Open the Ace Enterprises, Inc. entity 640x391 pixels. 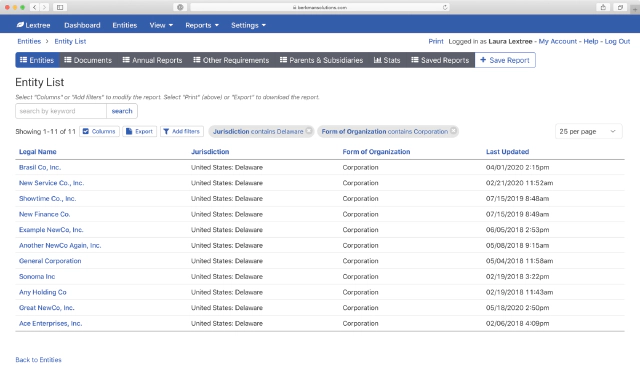[51, 323]
